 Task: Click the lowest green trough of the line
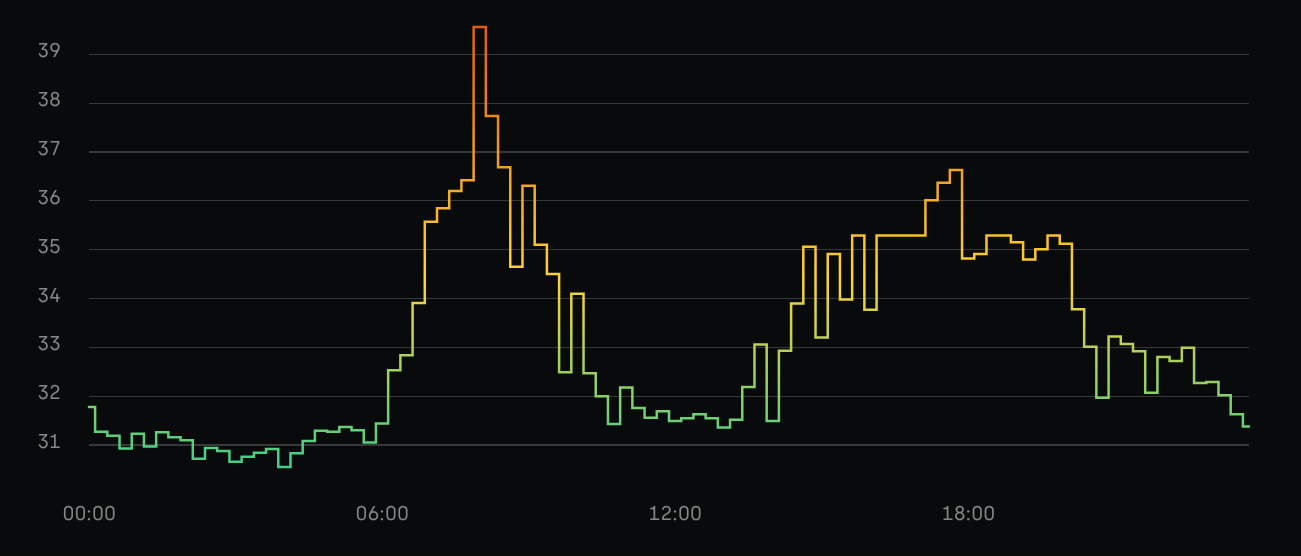point(284,467)
